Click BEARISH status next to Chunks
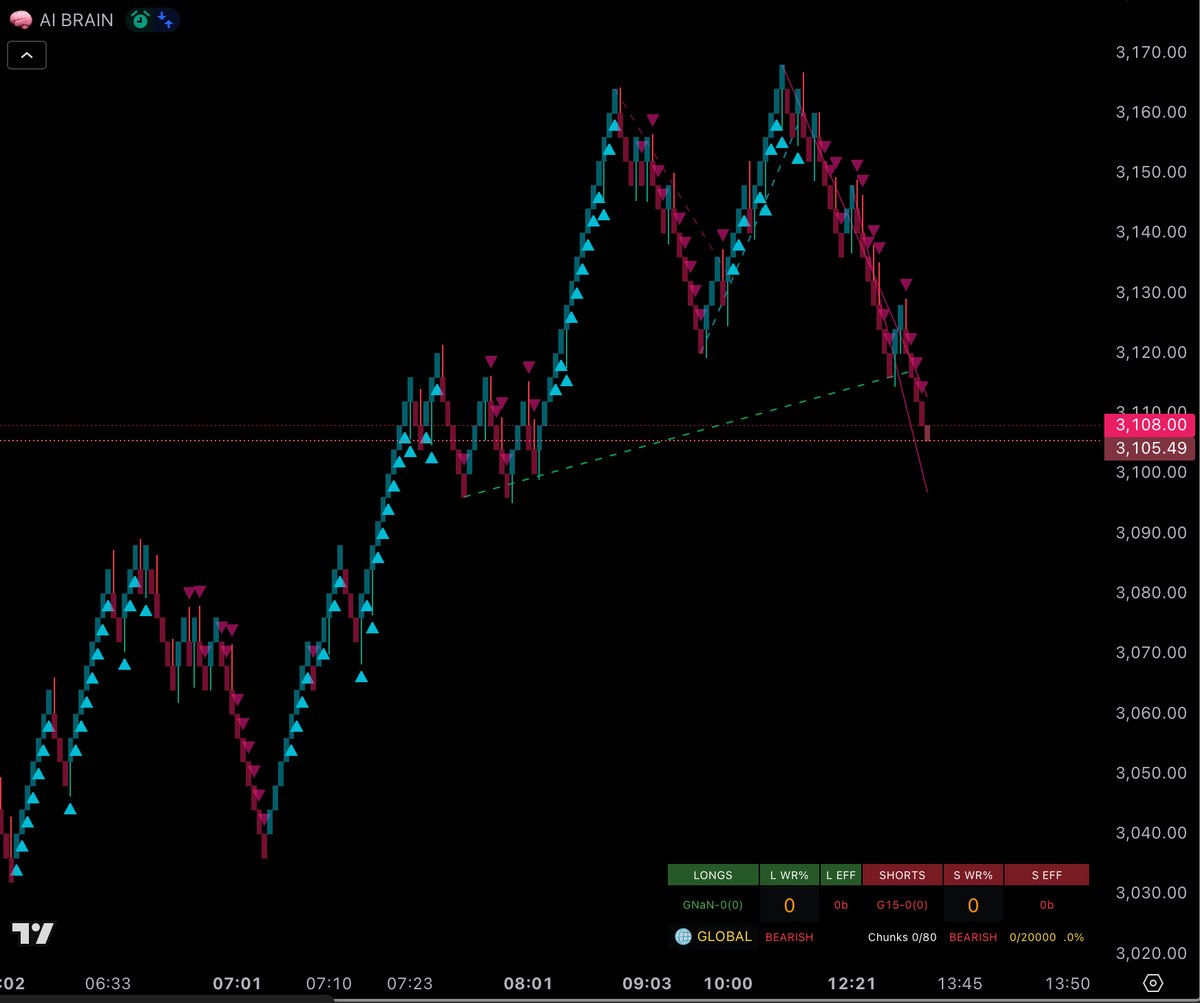This screenshot has width=1200, height=1003. (x=973, y=937)
